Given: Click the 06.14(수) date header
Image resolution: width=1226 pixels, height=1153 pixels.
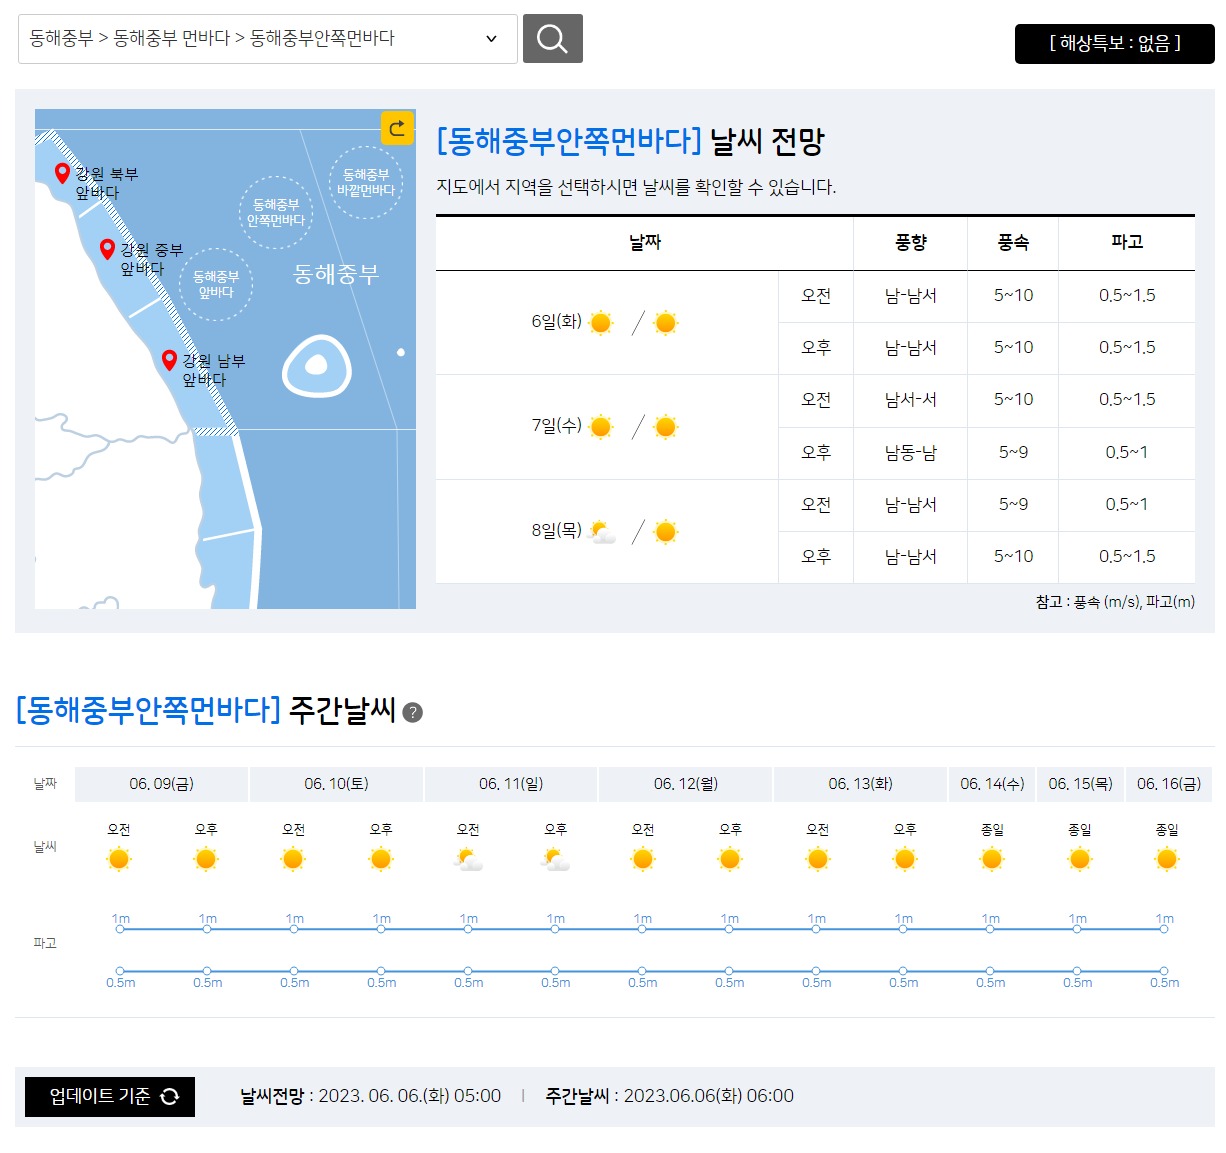Looking at the screenshot, I should [992, 784].
